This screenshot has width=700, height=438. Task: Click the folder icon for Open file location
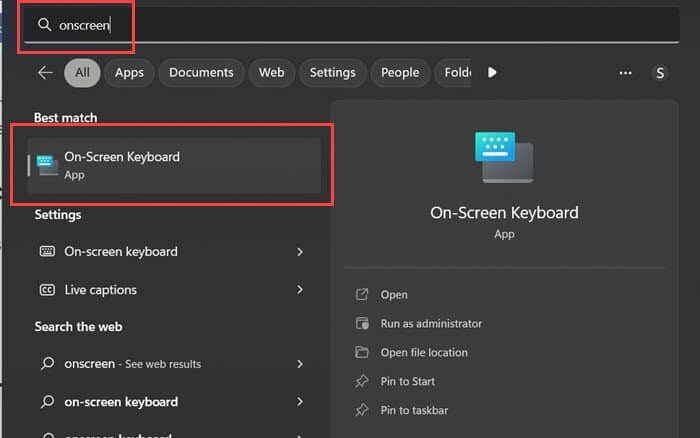(x=362, y=352)
